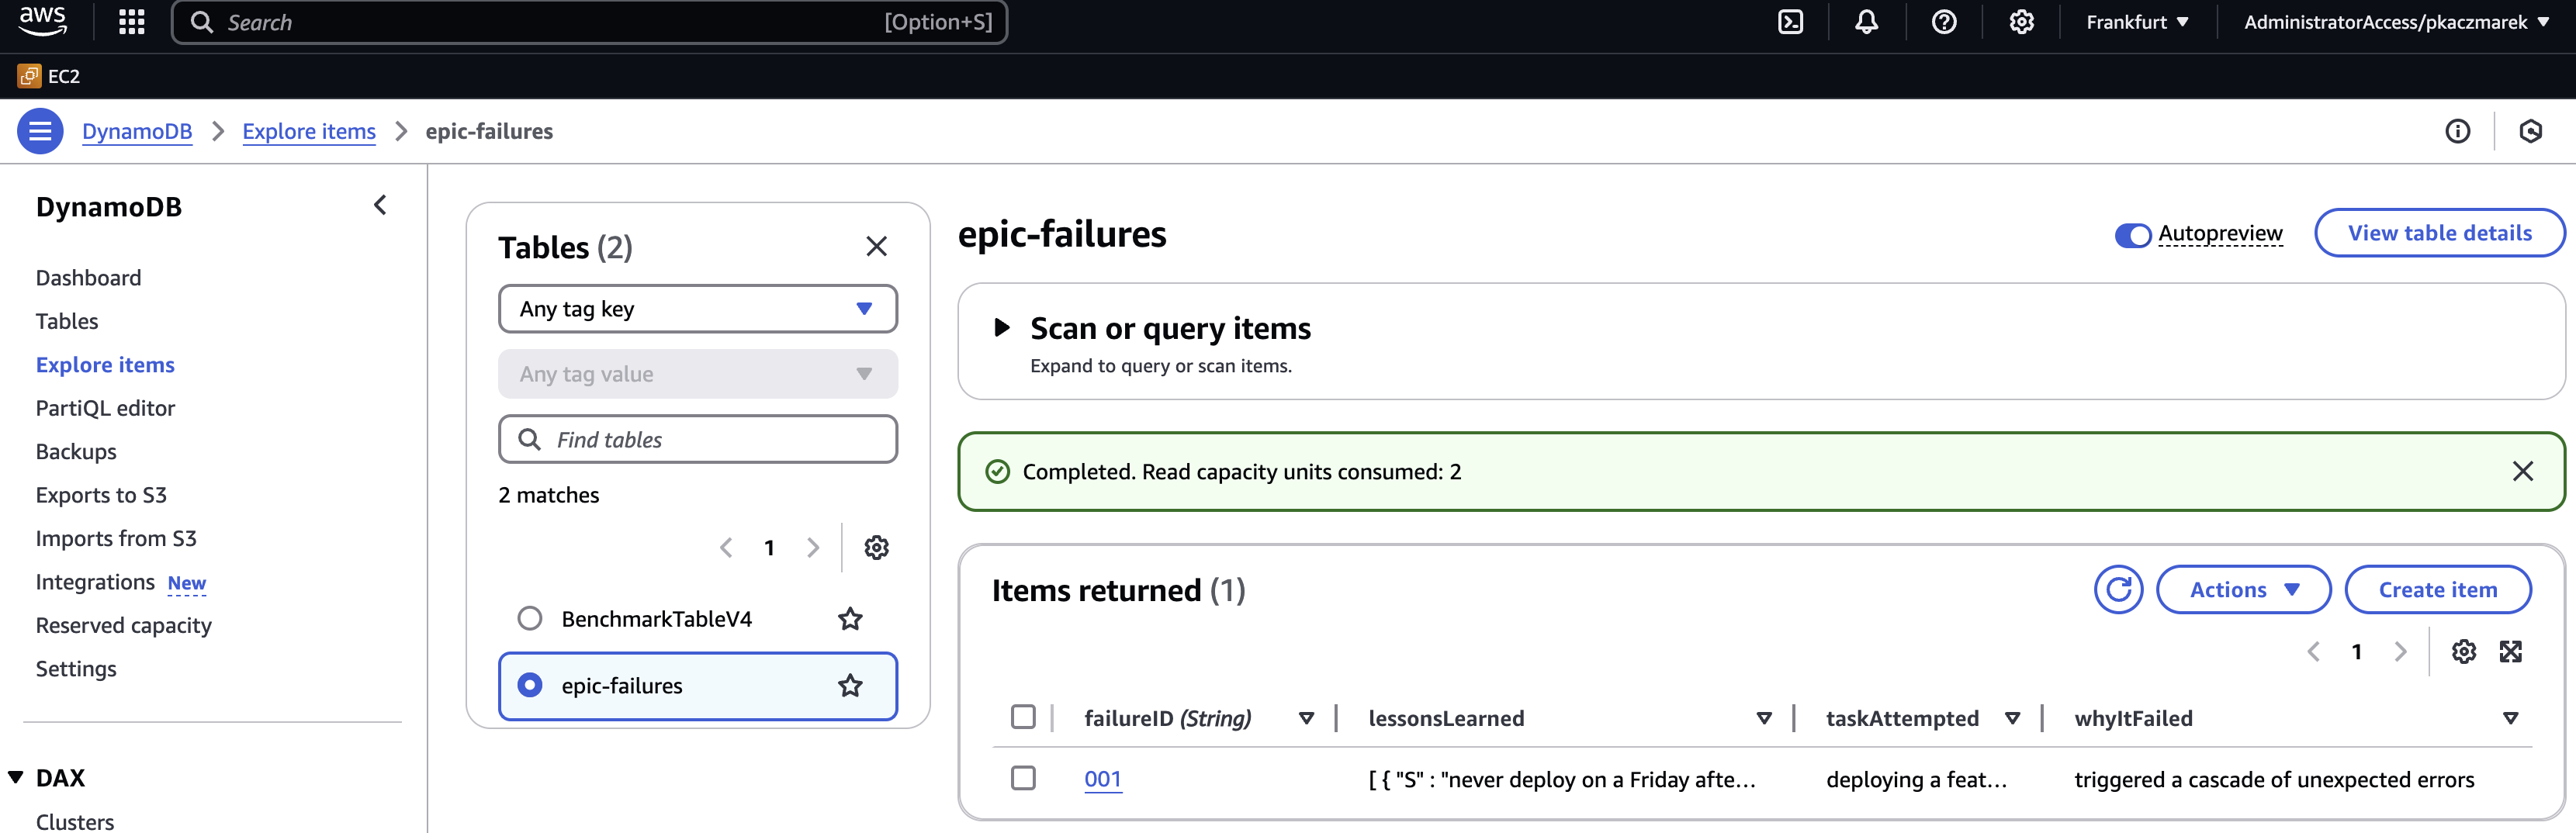Image resolution: width=2576 pixels, height=833 pixels.
Task: Check the checkbox for item 001
Action: 1022,778
